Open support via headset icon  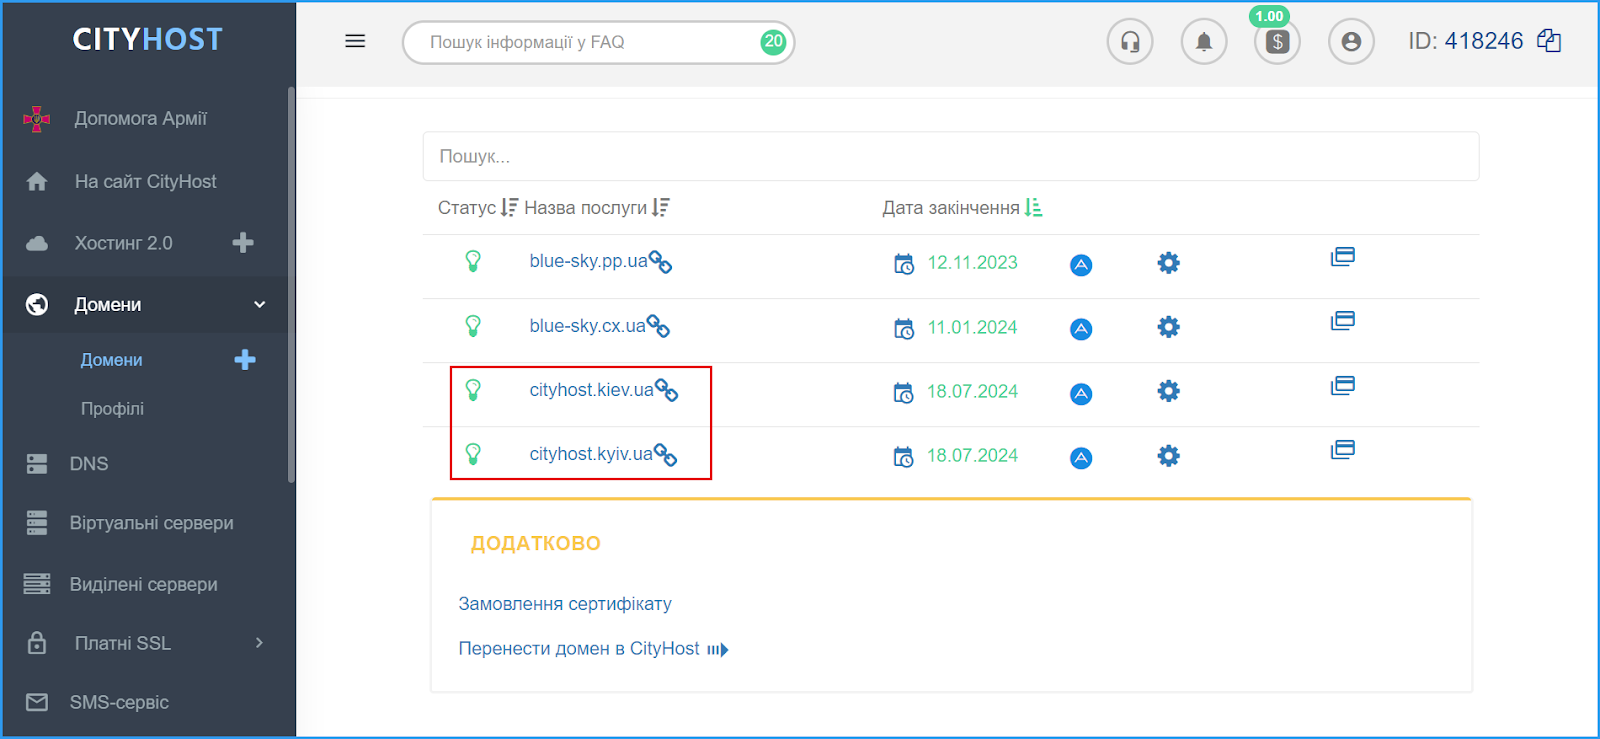(x=1130, y=42)
